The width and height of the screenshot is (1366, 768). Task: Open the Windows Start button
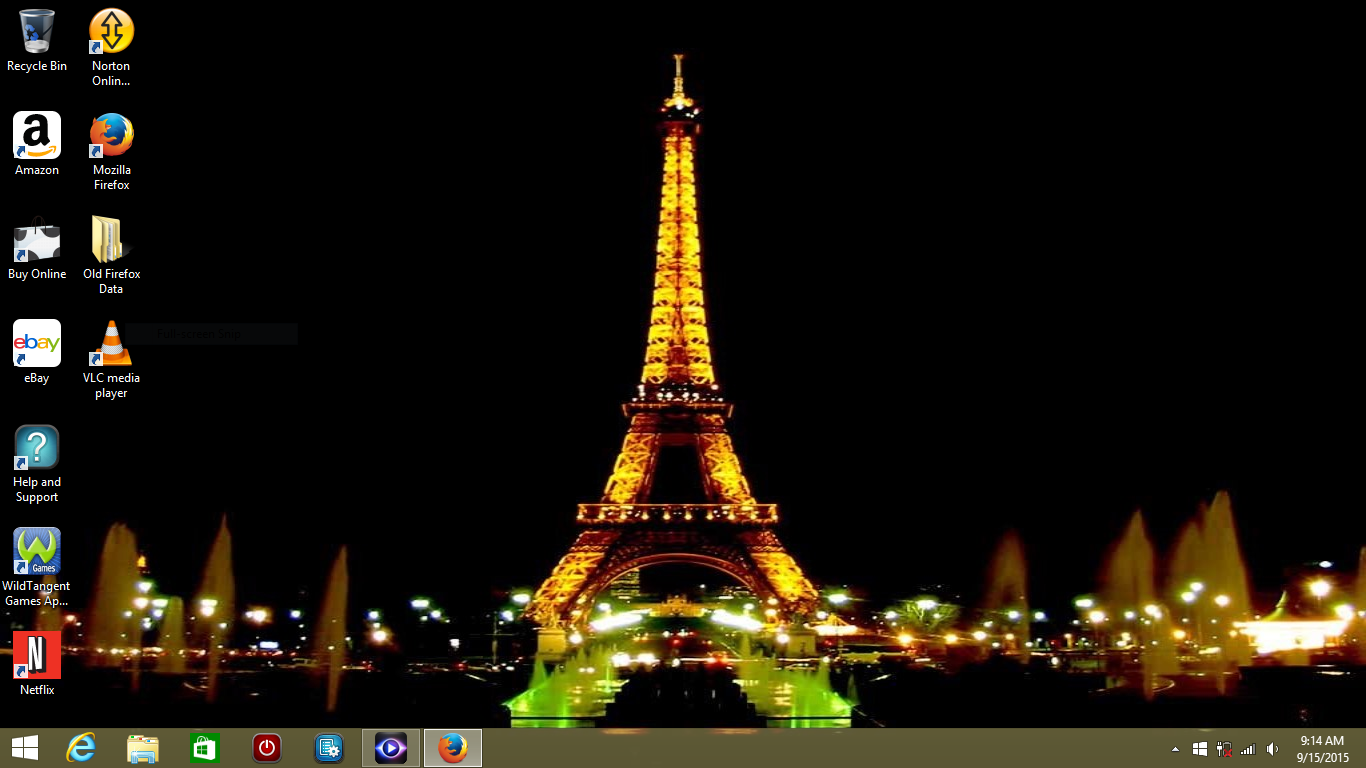point(25,748)
